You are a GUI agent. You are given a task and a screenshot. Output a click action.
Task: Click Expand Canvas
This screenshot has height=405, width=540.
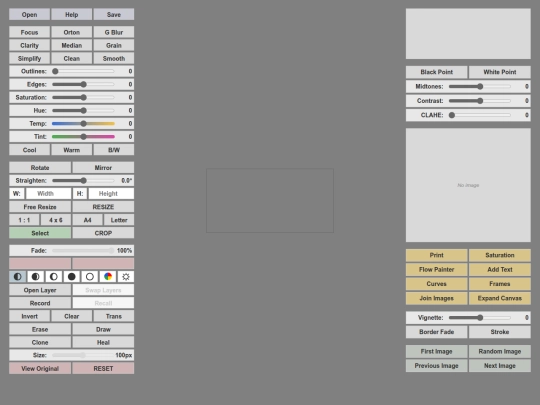500,299
